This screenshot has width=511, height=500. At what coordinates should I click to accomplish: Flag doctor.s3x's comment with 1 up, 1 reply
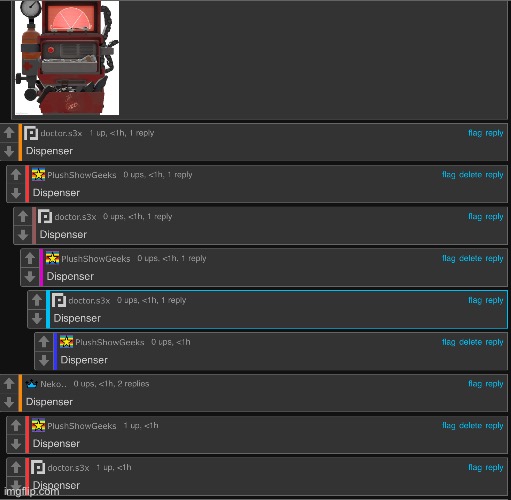pyautogui.click(x=475, y=133)
